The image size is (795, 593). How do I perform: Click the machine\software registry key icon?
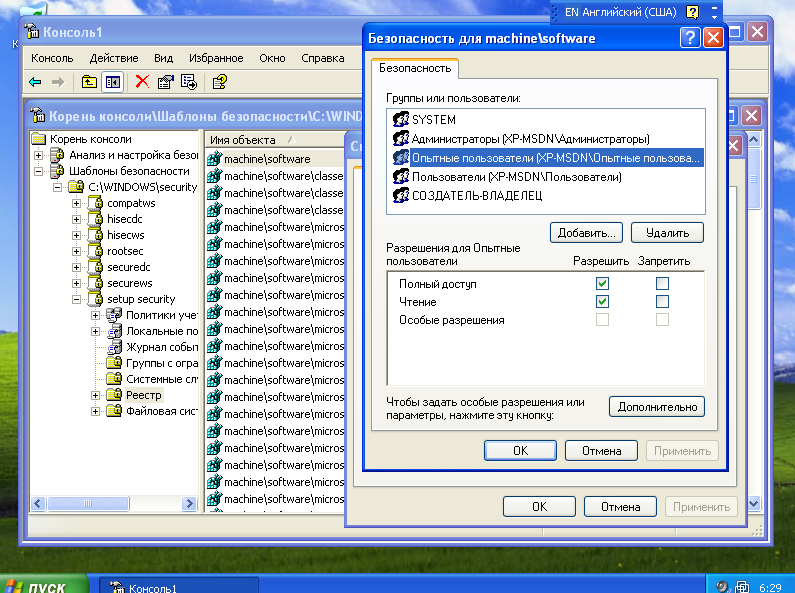coord(214,159)
